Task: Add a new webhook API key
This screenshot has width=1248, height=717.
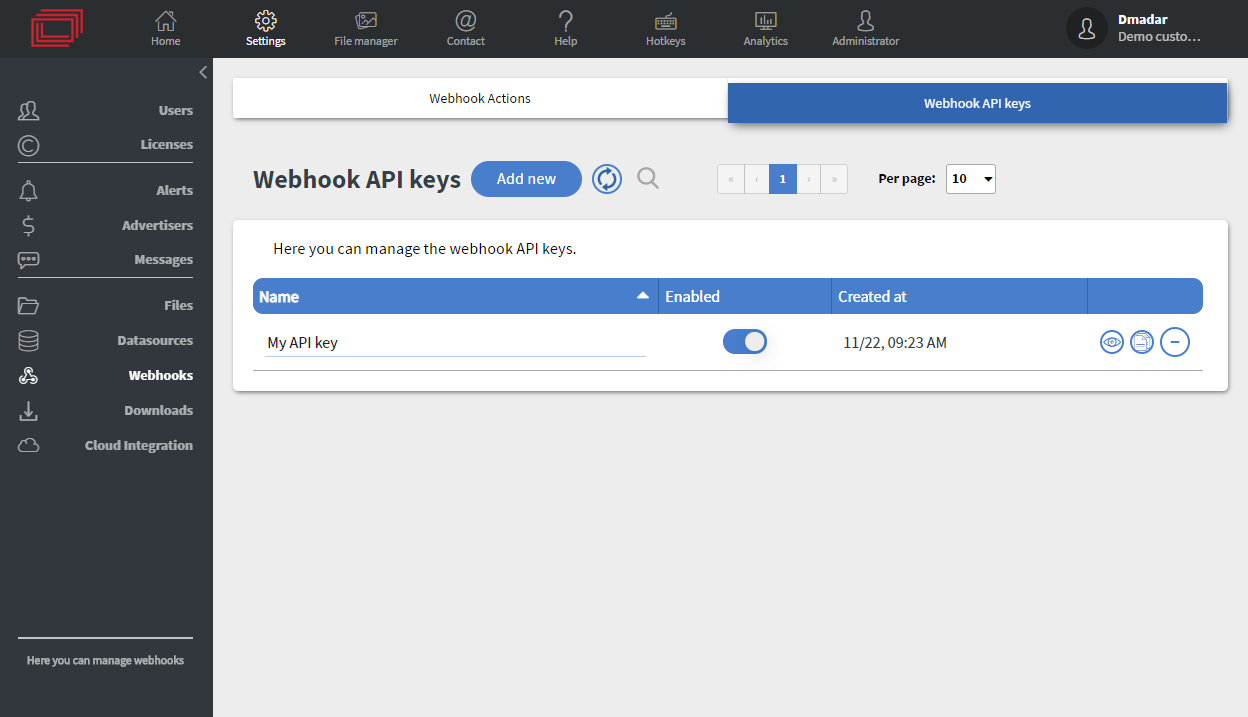Action: 526,178
